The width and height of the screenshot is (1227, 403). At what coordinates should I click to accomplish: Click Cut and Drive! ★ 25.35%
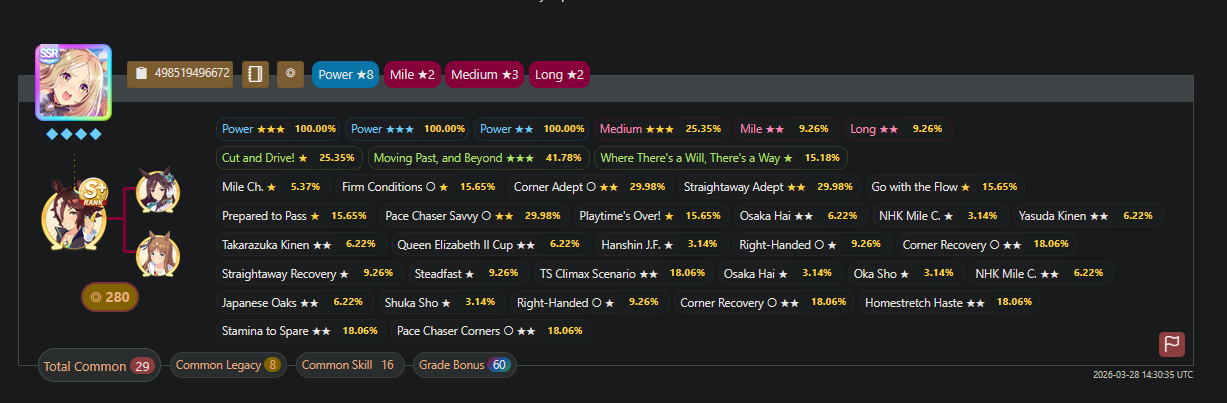(288, 158)
